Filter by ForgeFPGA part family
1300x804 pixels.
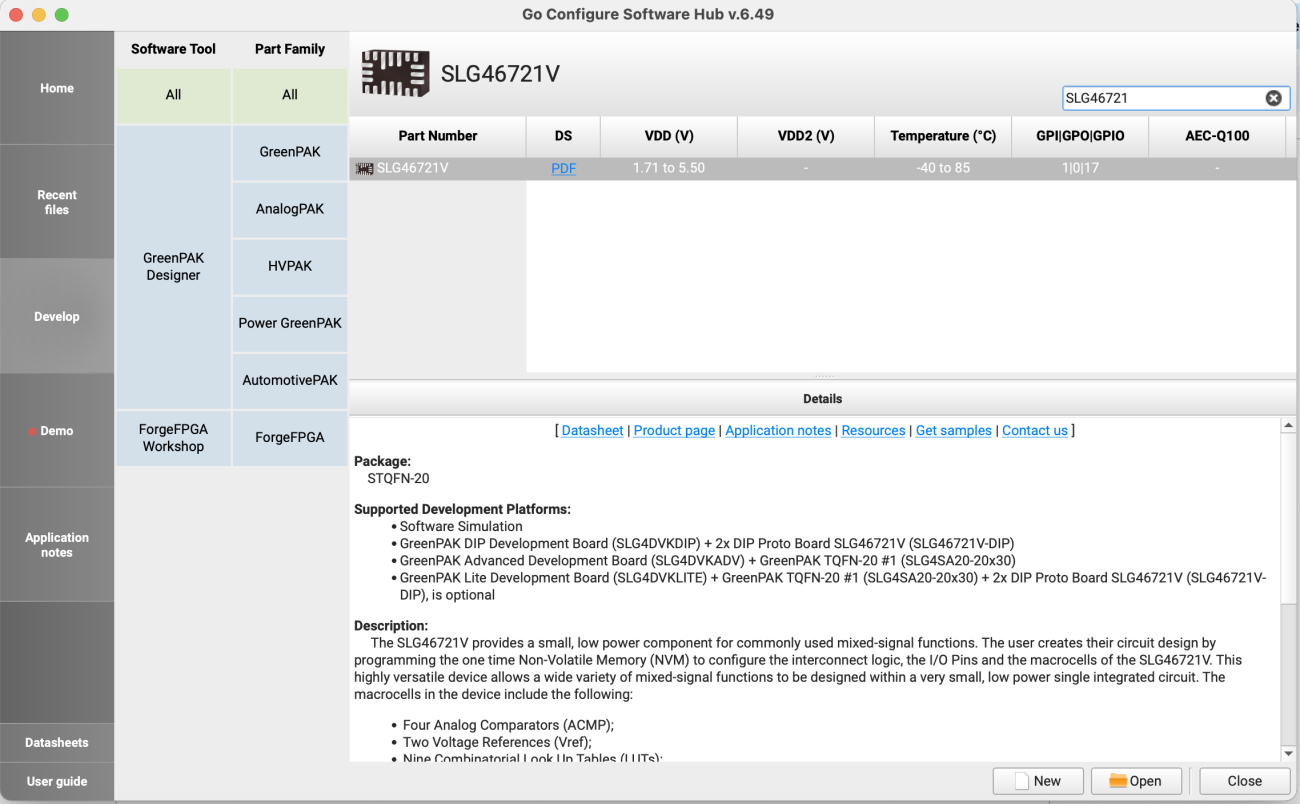pos(290,438)
